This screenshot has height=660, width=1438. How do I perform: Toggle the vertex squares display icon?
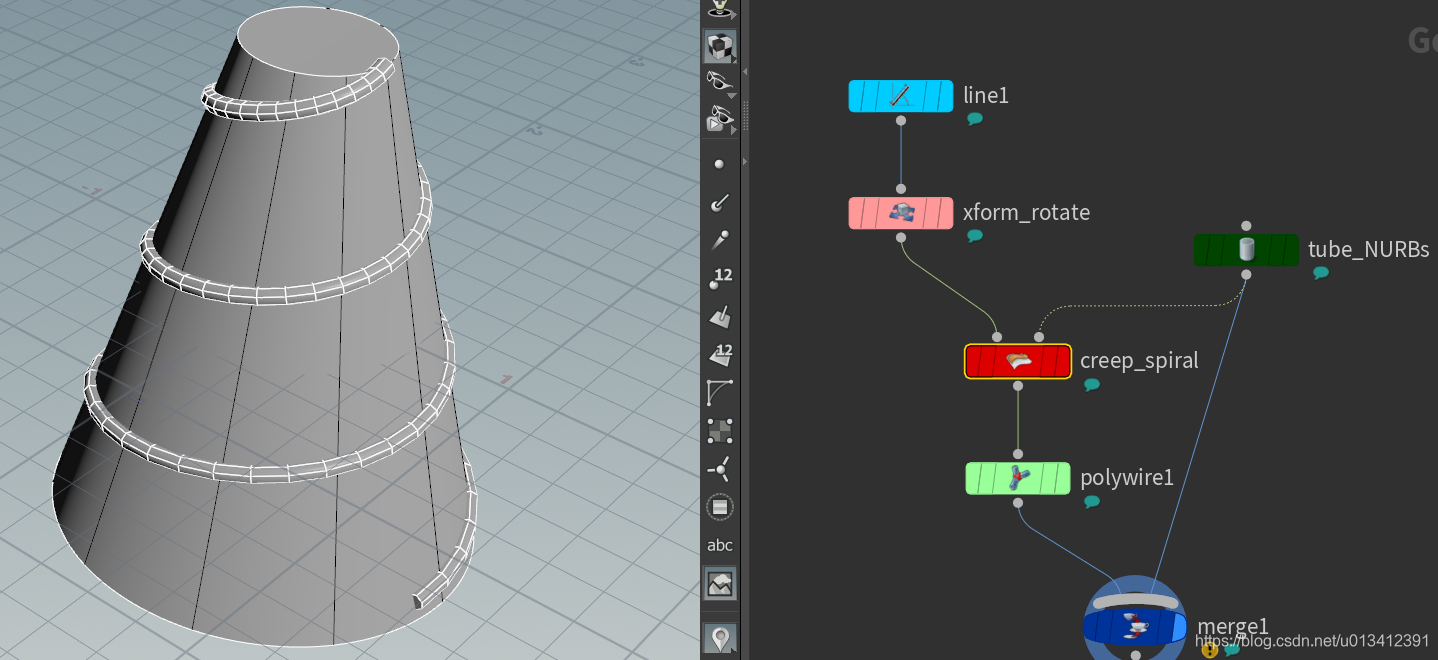pyautogui.click(x=720, y=431)
